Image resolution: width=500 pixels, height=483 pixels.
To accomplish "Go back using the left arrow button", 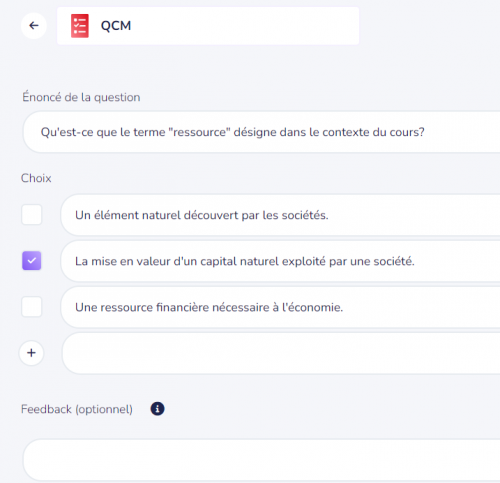I will pyautogui.click(x=34, y=26).
